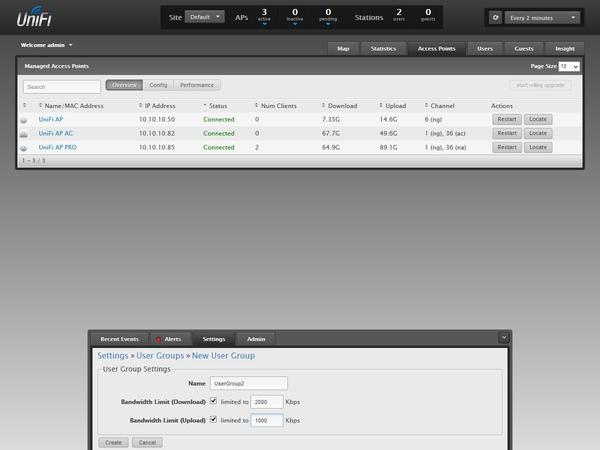Viewport: 600px width, 450px height.
Task: Click the 10.10.10.85 IP address cell
Action: [x=157, y=147]
